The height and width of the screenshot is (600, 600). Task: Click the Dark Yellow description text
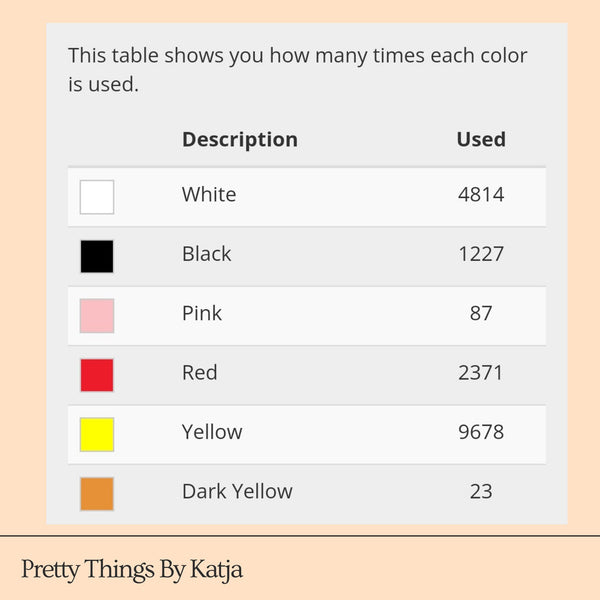click(x=237, y=491)
